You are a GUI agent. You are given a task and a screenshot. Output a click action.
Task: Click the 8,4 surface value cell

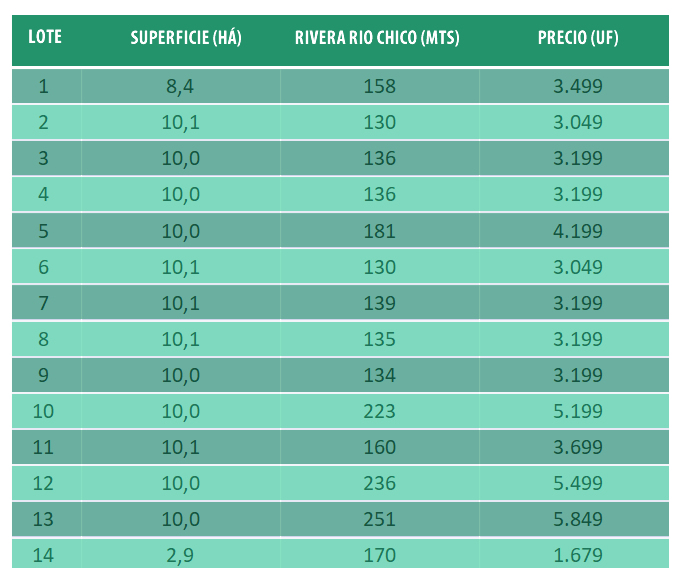180,86
